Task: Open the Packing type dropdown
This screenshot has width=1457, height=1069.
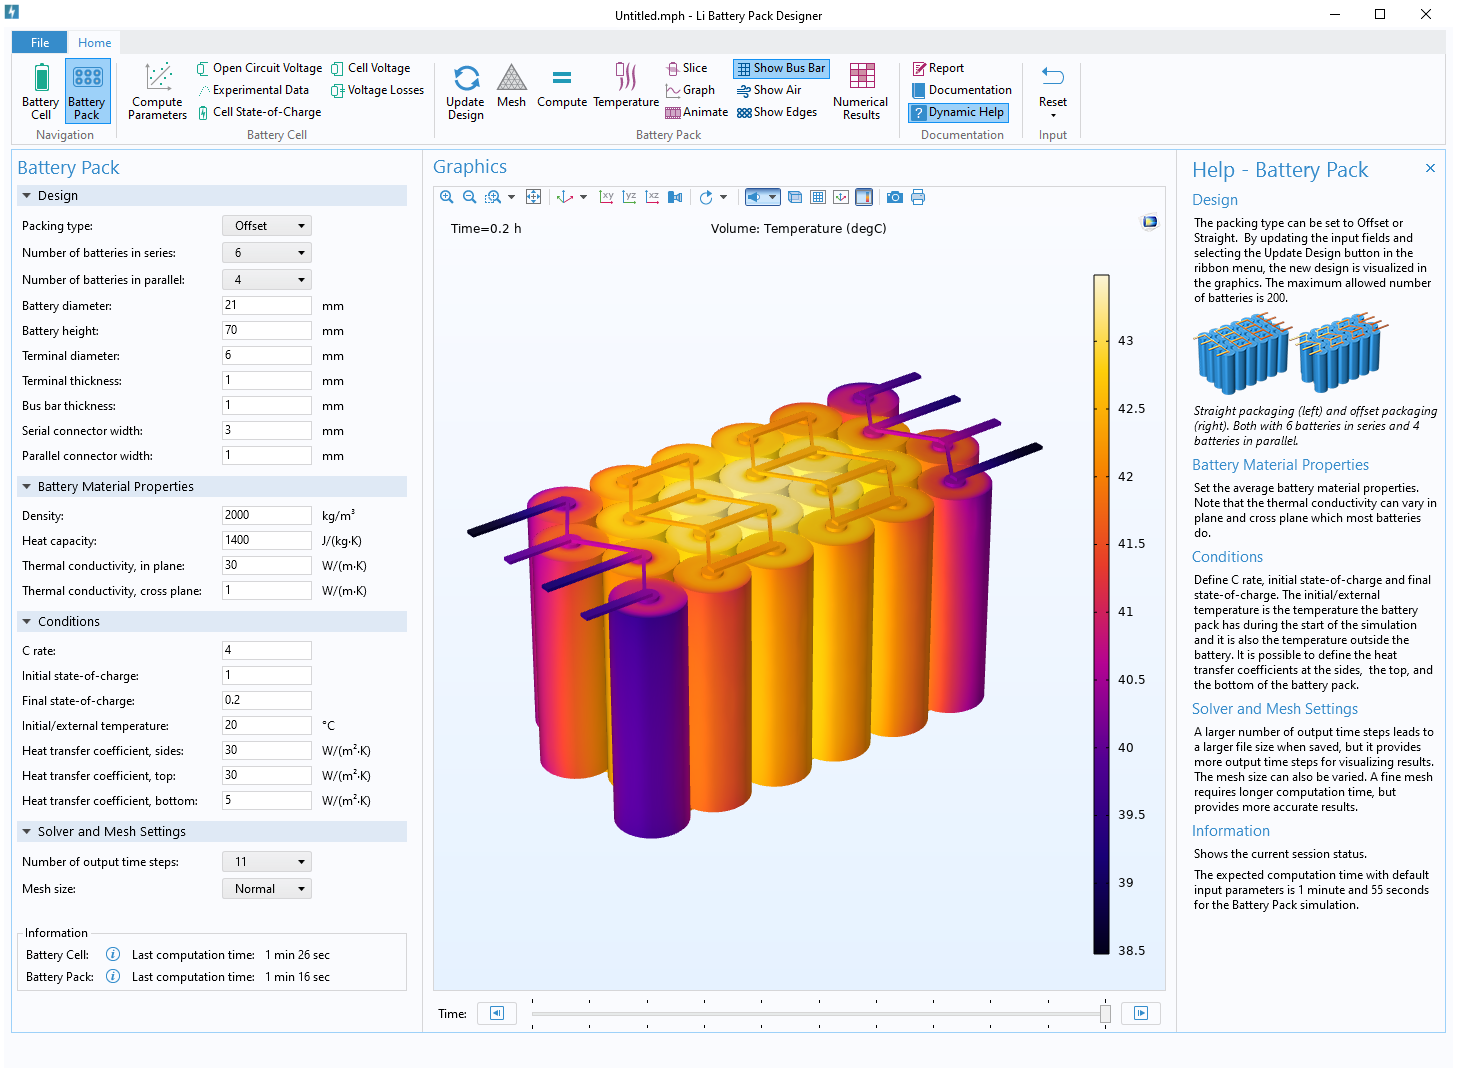Action: [266, 226]
